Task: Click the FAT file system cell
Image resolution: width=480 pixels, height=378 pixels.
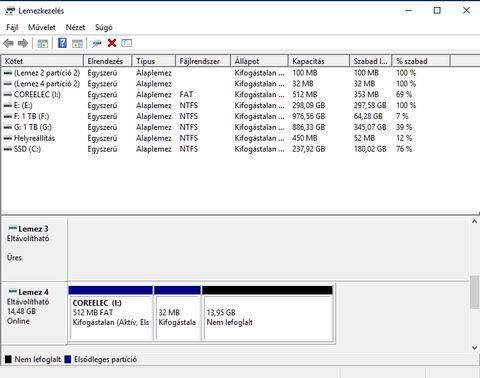Action: point(186,95)
